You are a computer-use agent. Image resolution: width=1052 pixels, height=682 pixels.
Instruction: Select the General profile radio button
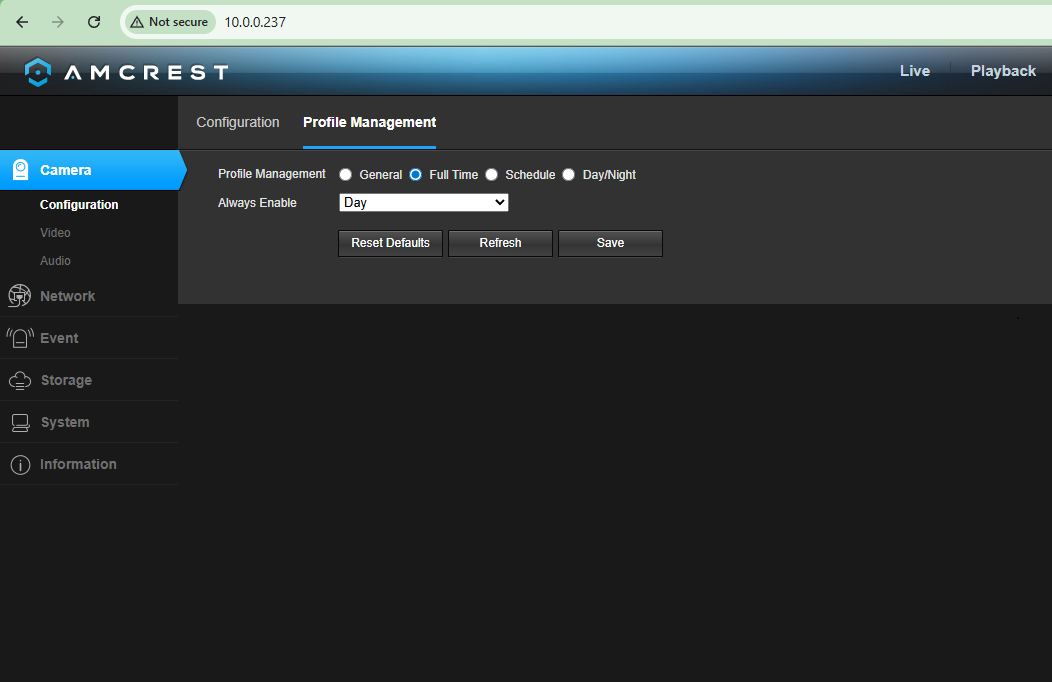tap(346, 174)
